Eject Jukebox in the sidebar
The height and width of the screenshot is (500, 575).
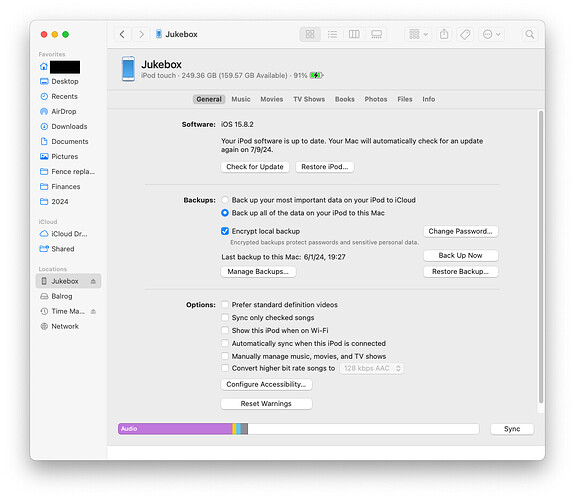point(93,281)
